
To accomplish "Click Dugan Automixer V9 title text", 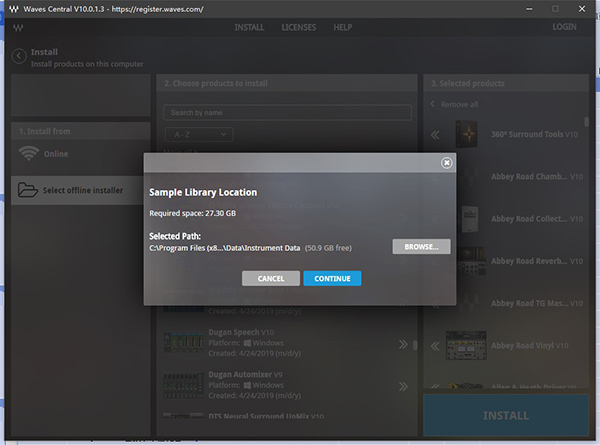I will (245, 374).
